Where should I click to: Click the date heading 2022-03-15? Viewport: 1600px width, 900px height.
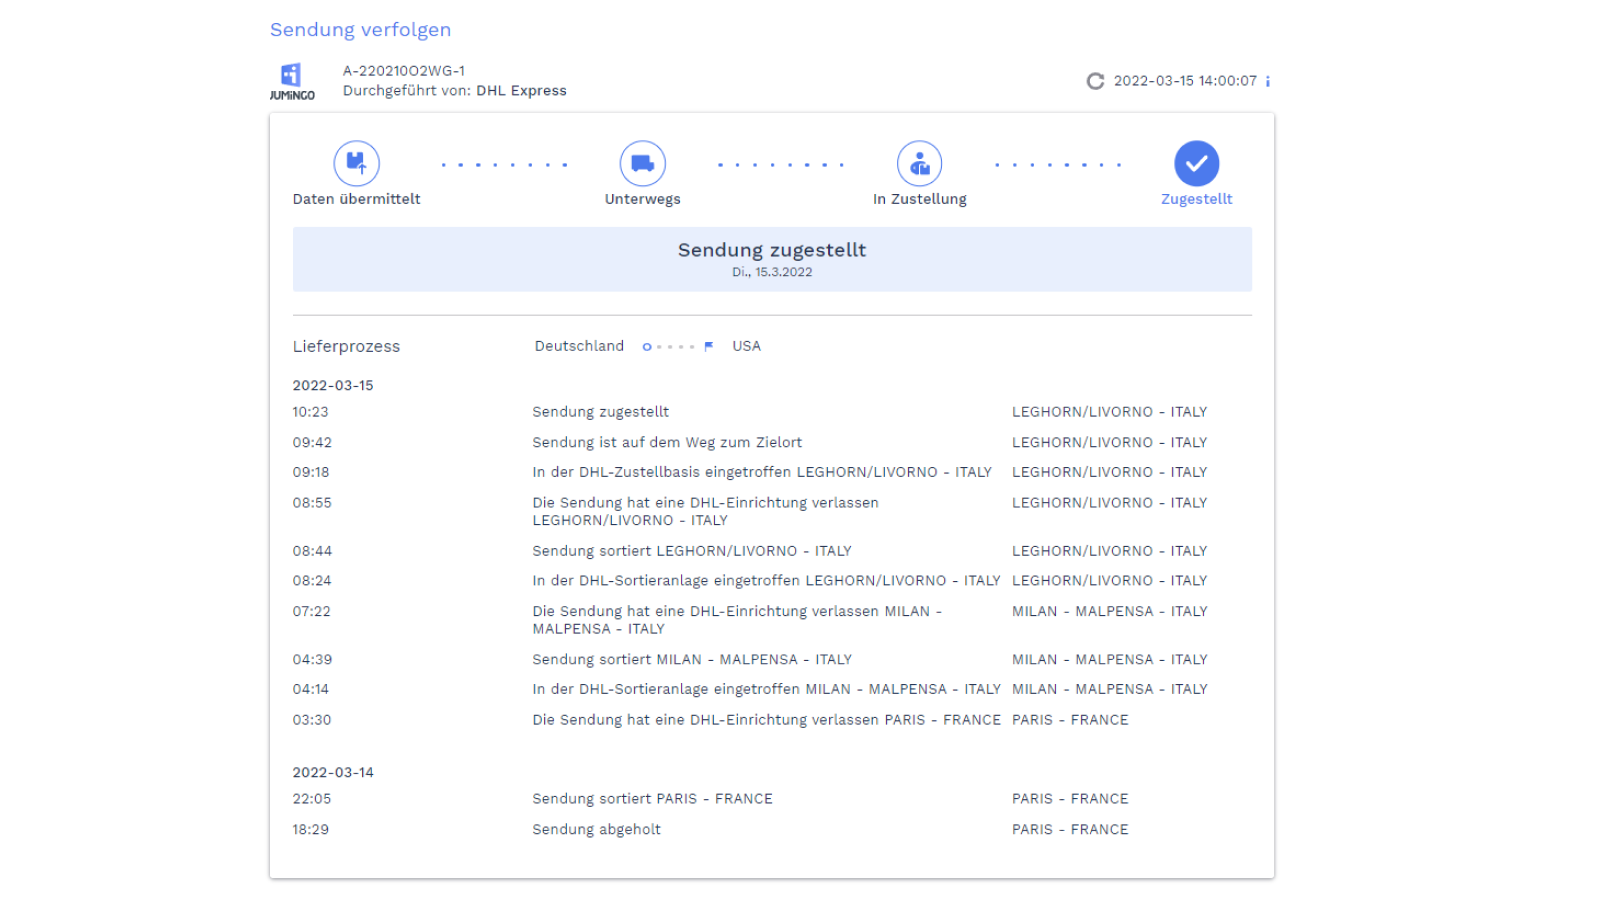click(x=333, y=385)
